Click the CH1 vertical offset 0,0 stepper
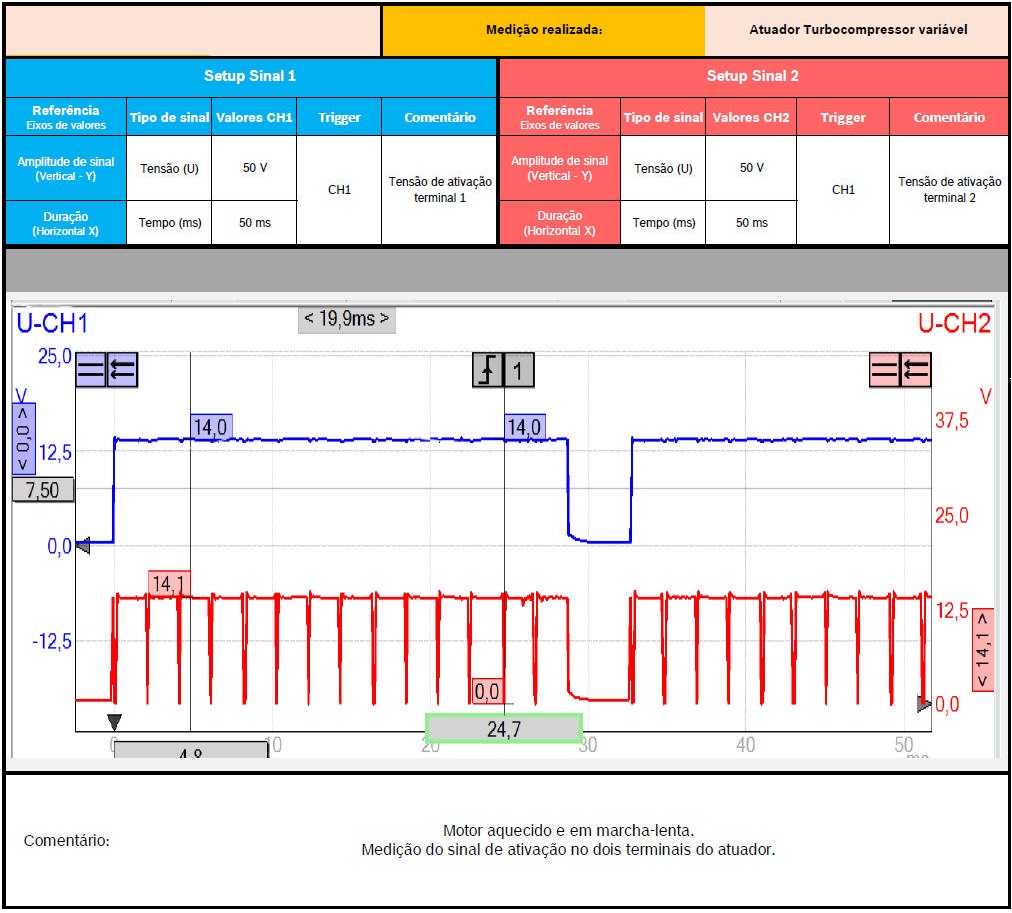1012x913 pixels. click(24, 438)
